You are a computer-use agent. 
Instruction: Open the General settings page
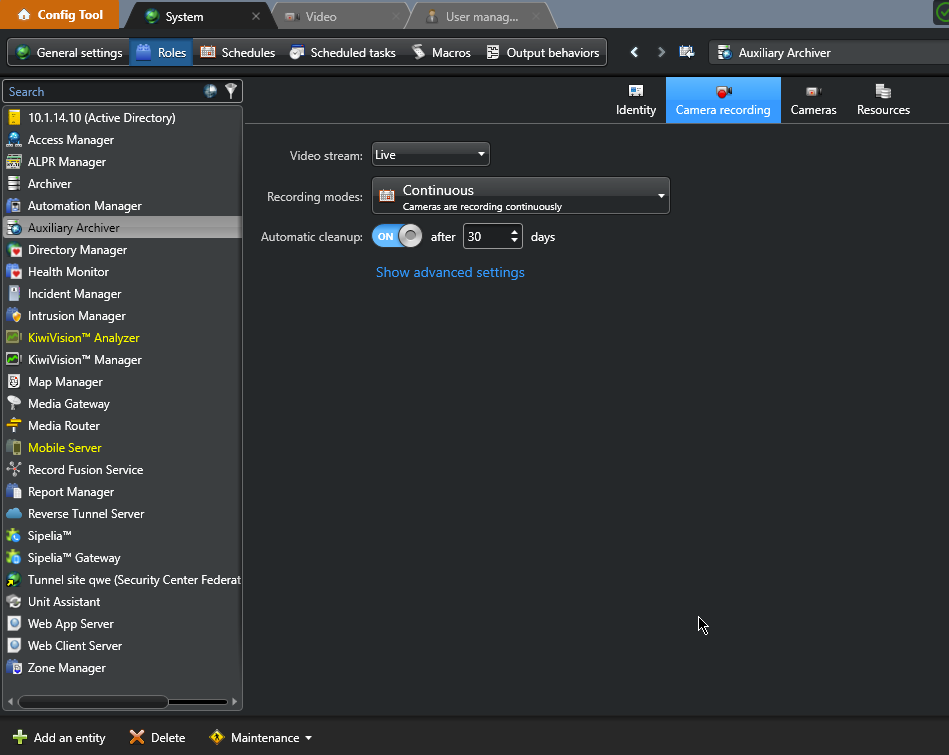click(x=69, y=53)
